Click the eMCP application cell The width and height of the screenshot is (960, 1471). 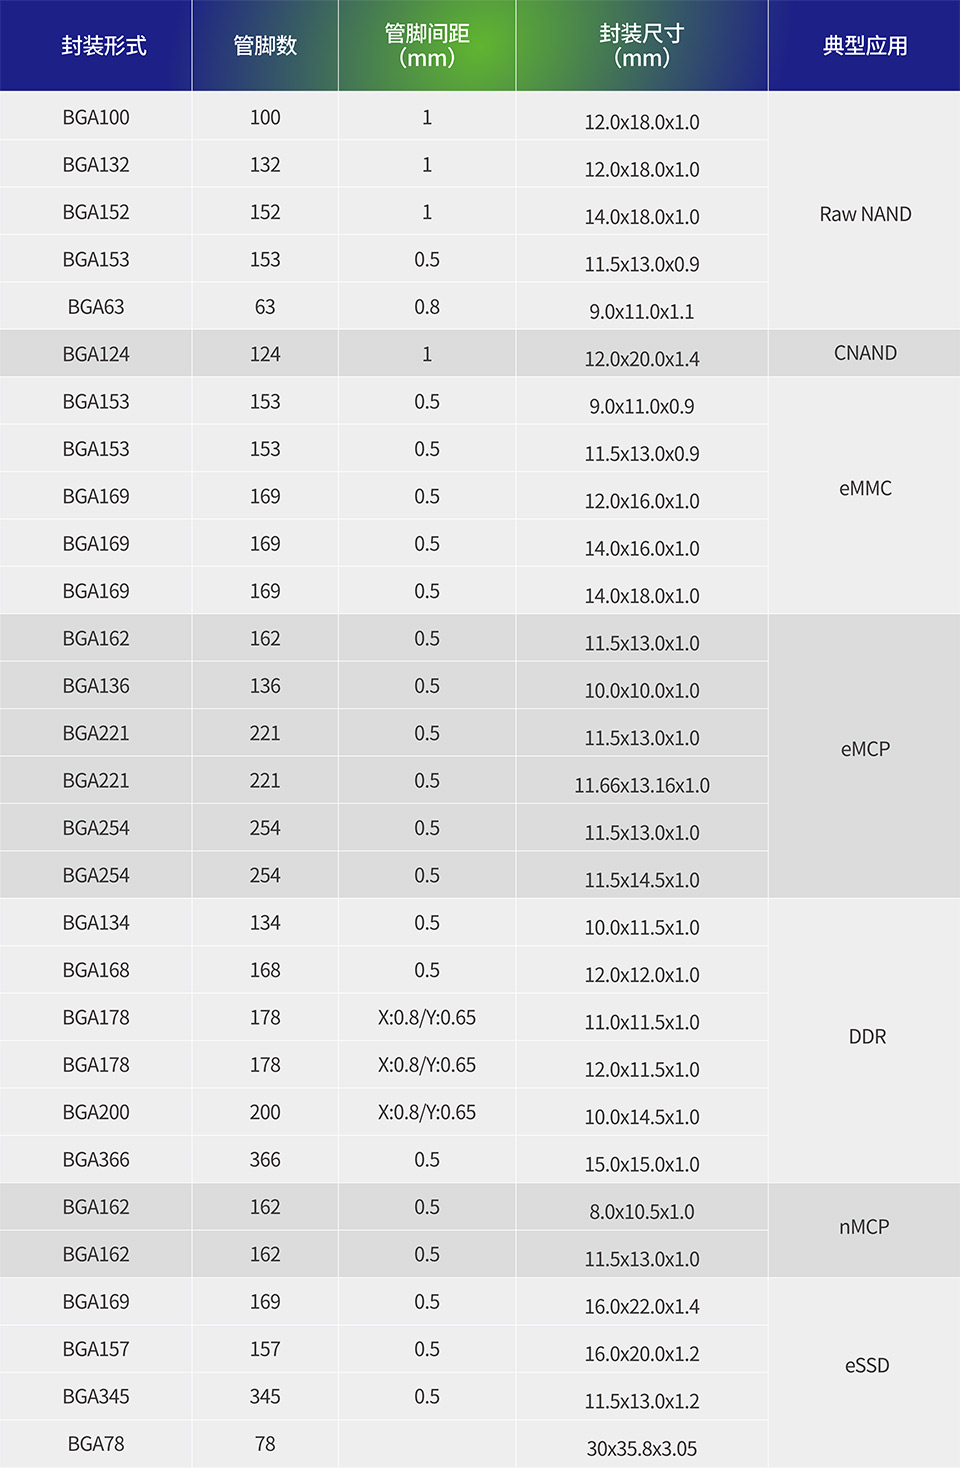click(x=865, y=749)
